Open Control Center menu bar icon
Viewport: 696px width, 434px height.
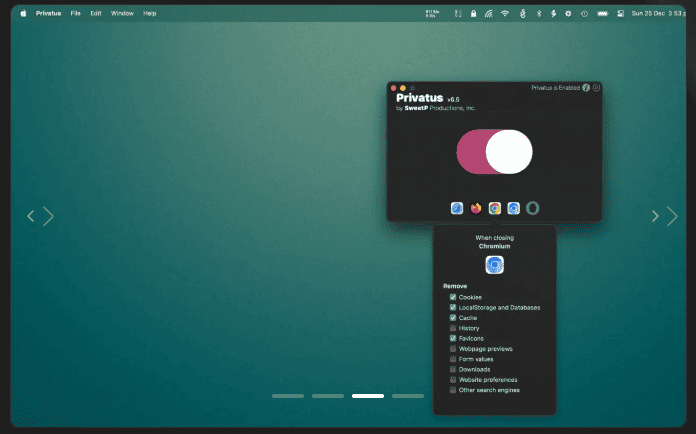(621, 14)
